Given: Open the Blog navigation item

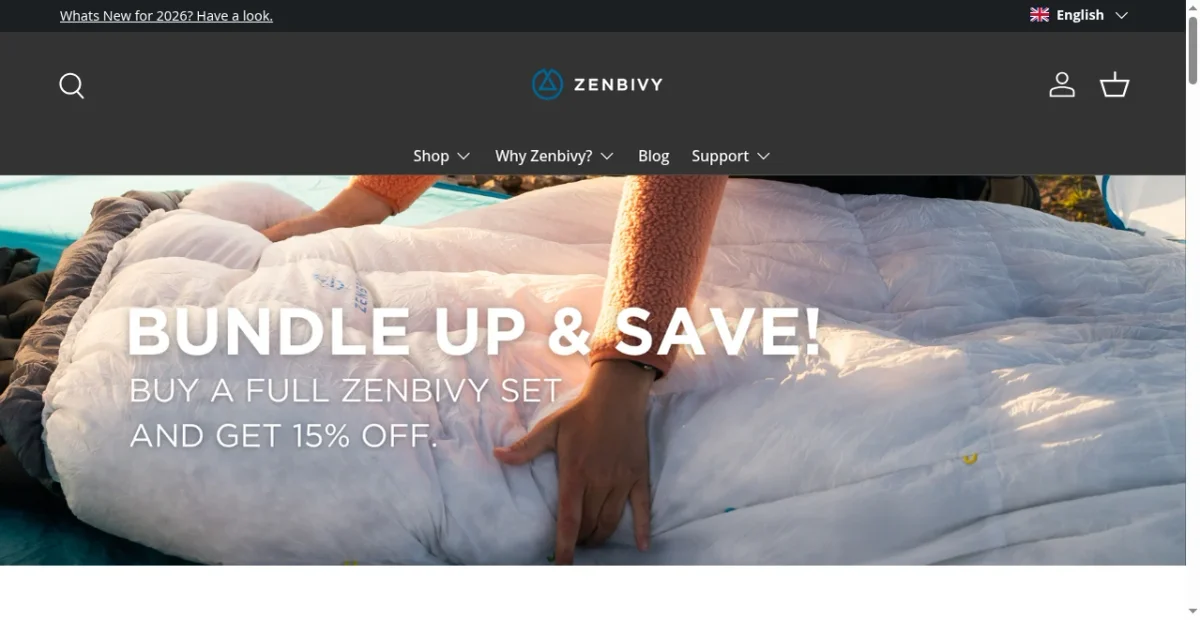Looking at the screenshot, I should [654, 156].
